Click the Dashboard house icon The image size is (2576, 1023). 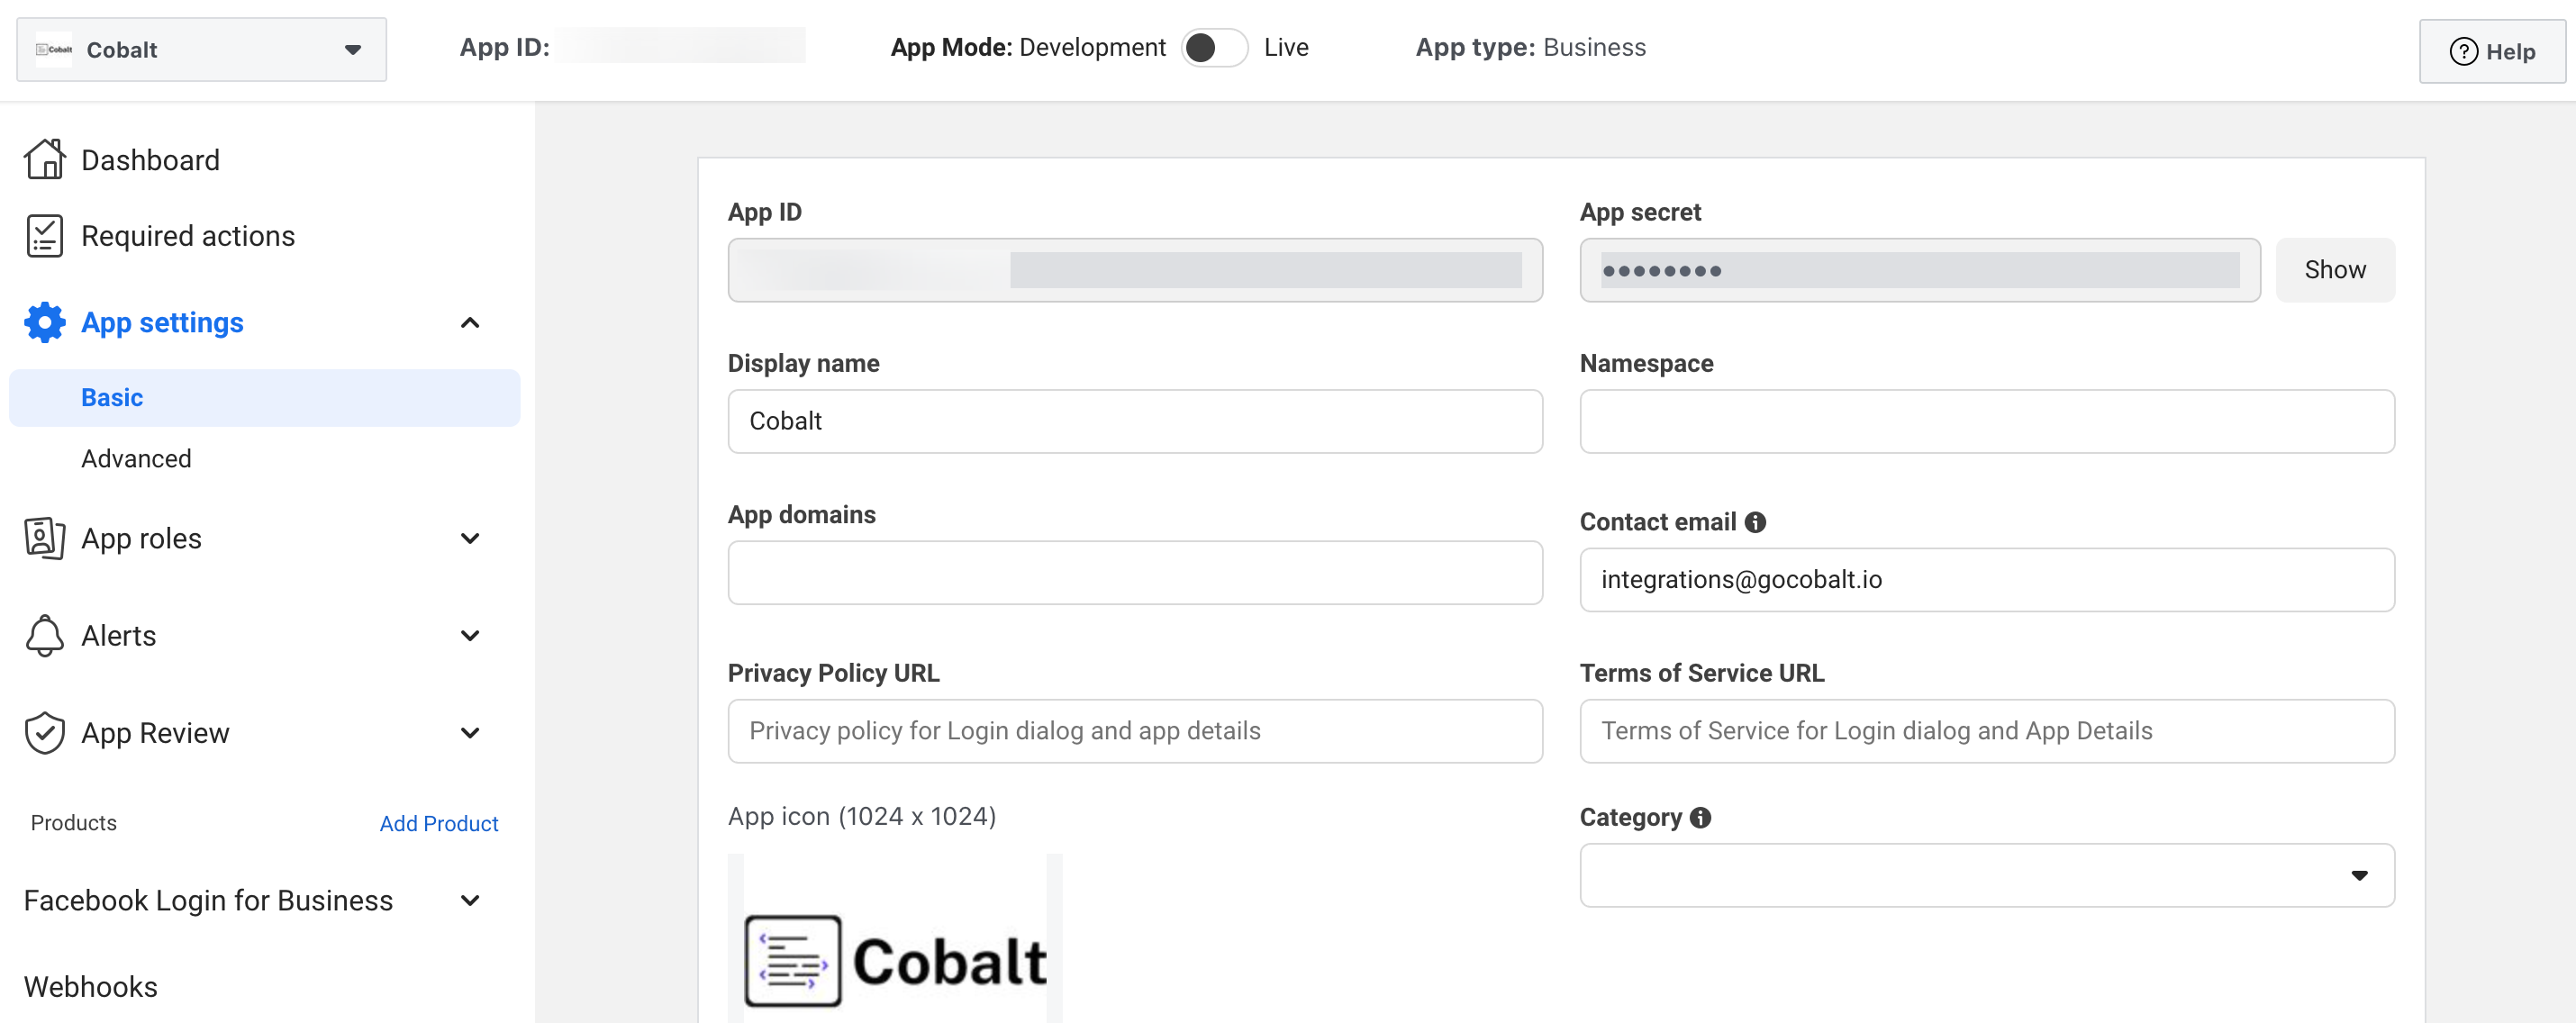click(44, 160)
